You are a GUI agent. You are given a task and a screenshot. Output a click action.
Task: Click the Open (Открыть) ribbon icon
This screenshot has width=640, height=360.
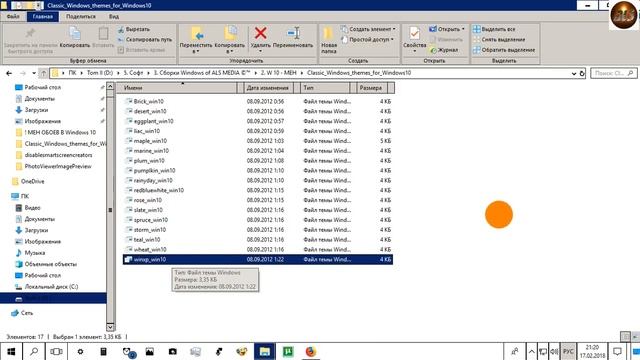click(433, 29)
